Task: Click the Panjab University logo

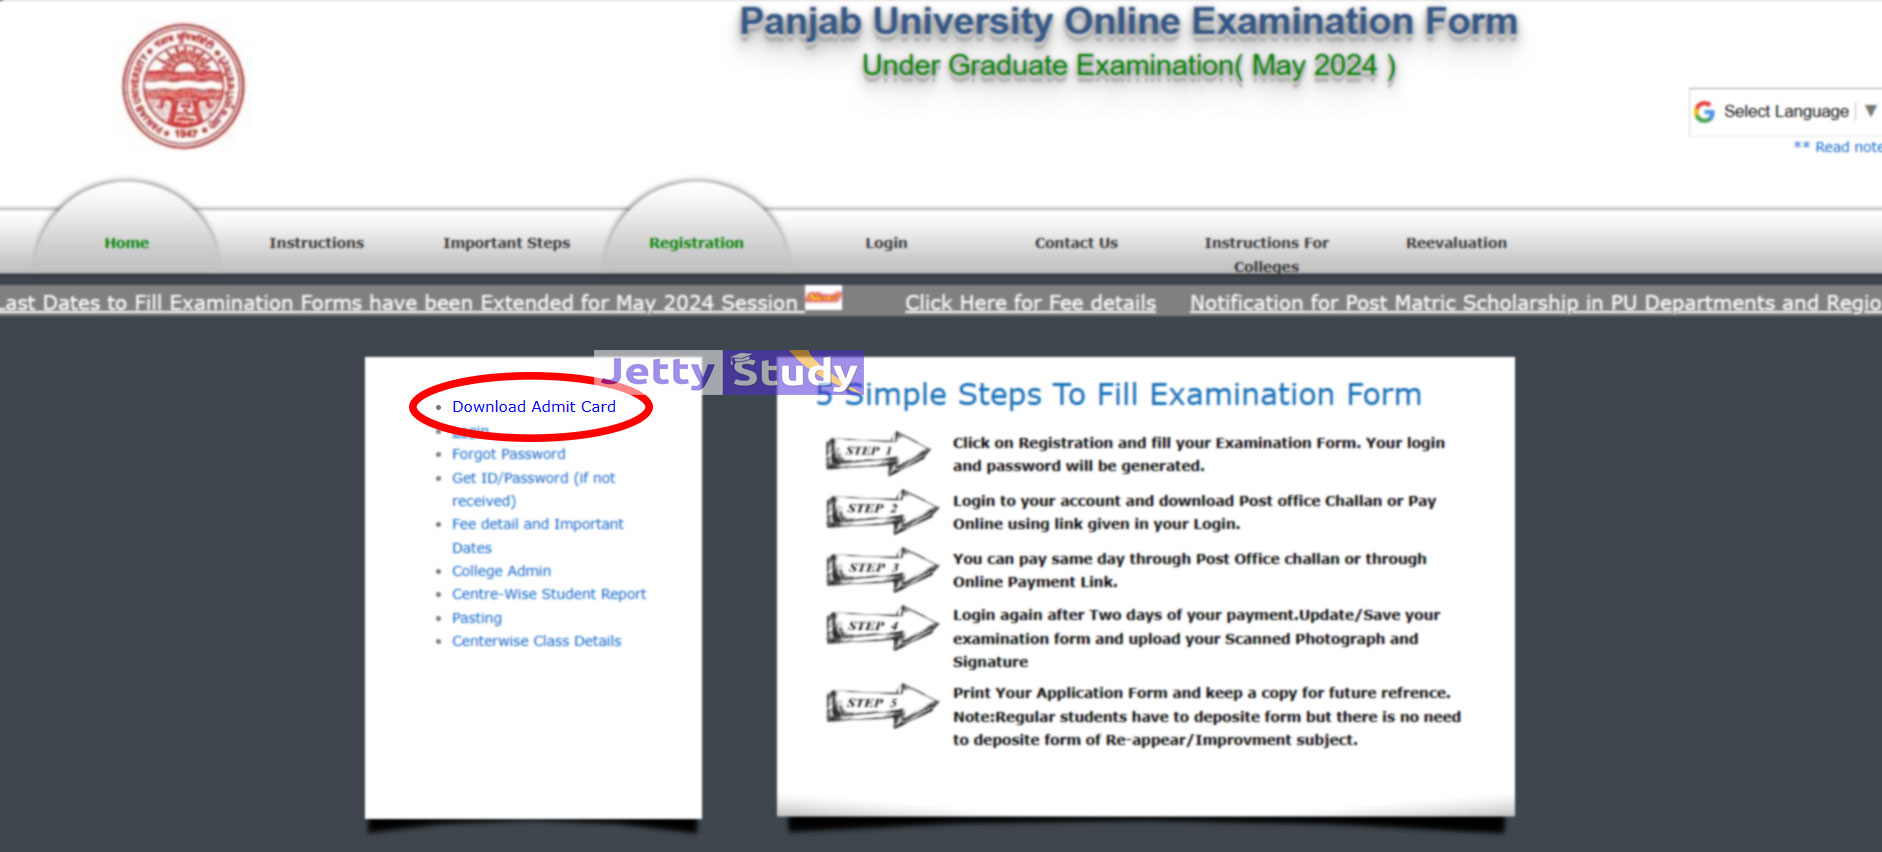Action: (x=183, y=86)
